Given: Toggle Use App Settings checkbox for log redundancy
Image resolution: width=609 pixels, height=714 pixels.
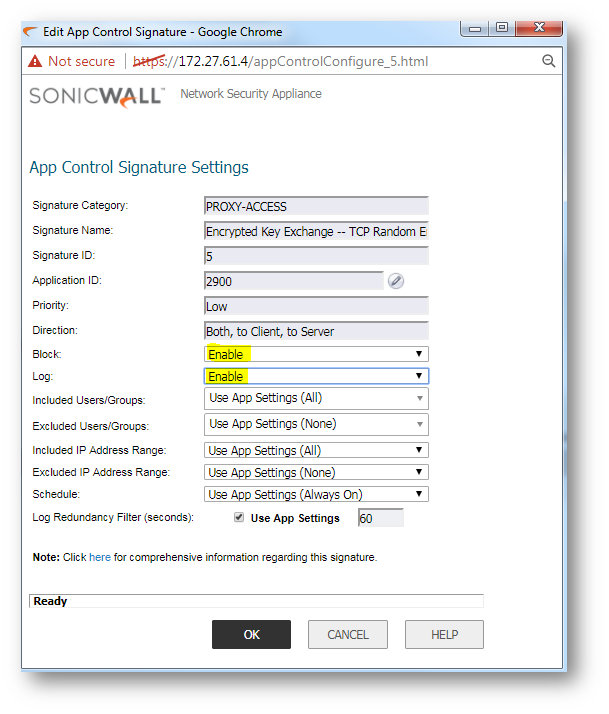Looking at the screenshot, I should (239, 517).
